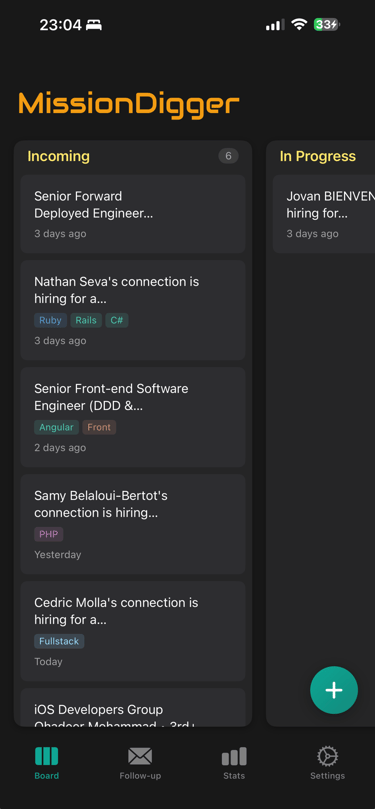Tap the Wi-Fi status icon
The height and width of the screenshot is (809, 375).
point(299,24)
